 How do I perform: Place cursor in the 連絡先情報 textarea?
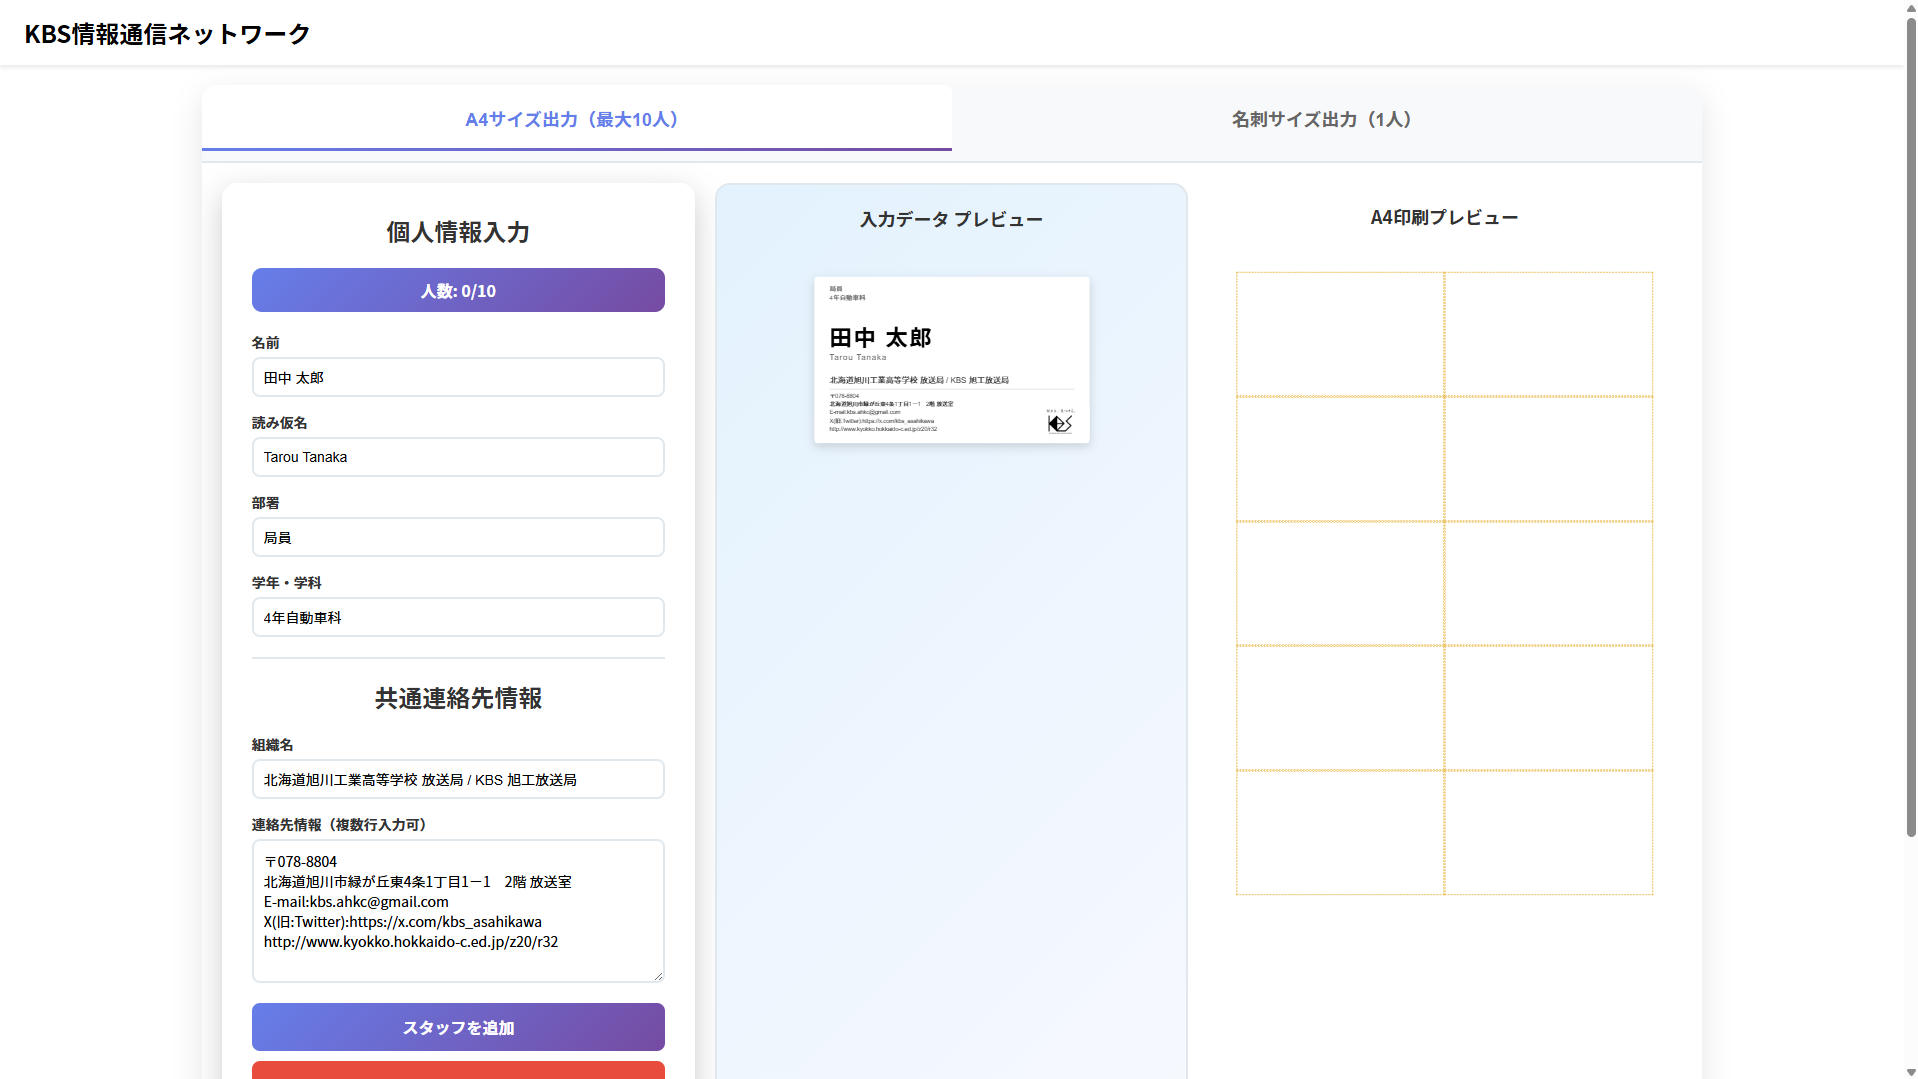point(458,911)
